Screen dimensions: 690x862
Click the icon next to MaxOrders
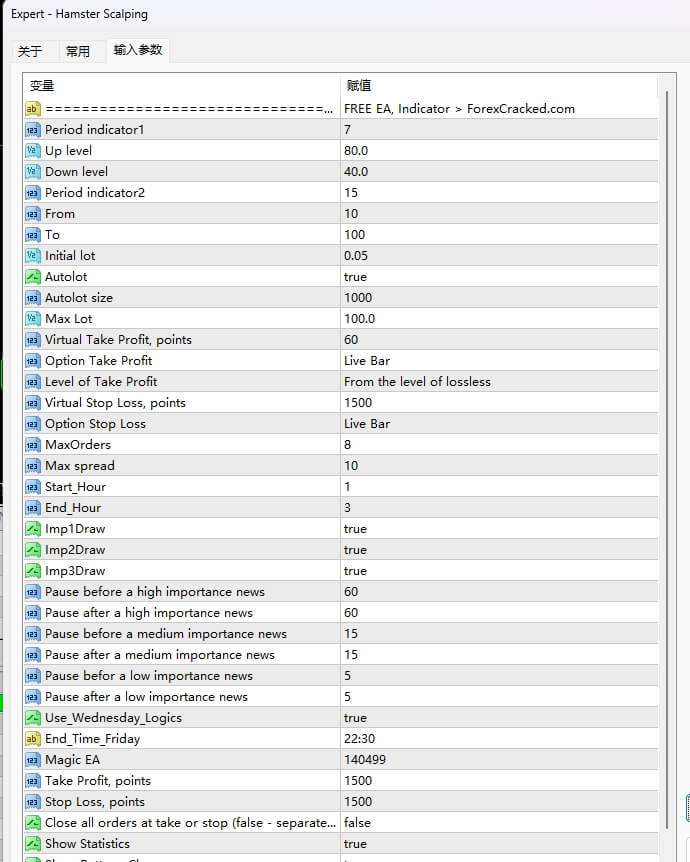pos(32,445)
